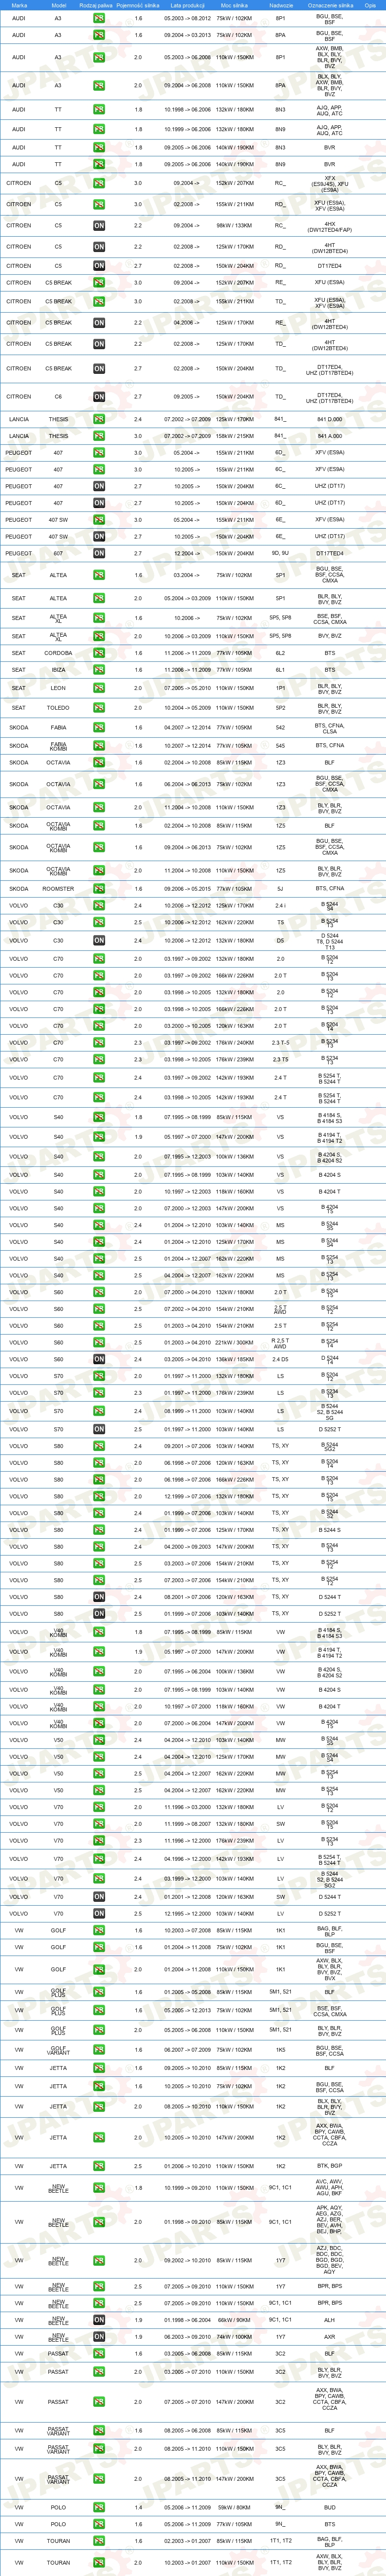Click the PB icon in the VOLVO S60 221kW AWD row
This screenshot has width=386, height=2576.
click(x=99, y=1342)
